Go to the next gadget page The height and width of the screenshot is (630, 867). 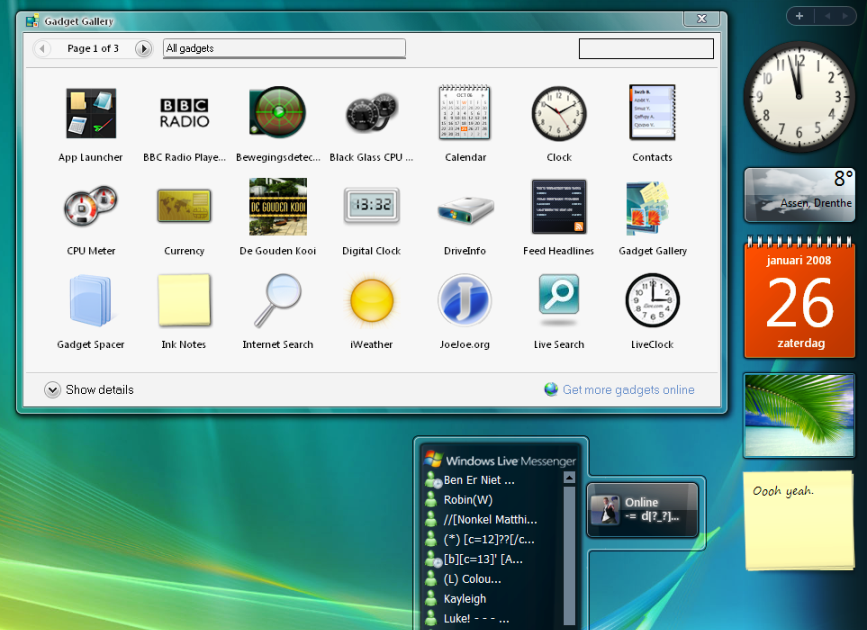143,49
